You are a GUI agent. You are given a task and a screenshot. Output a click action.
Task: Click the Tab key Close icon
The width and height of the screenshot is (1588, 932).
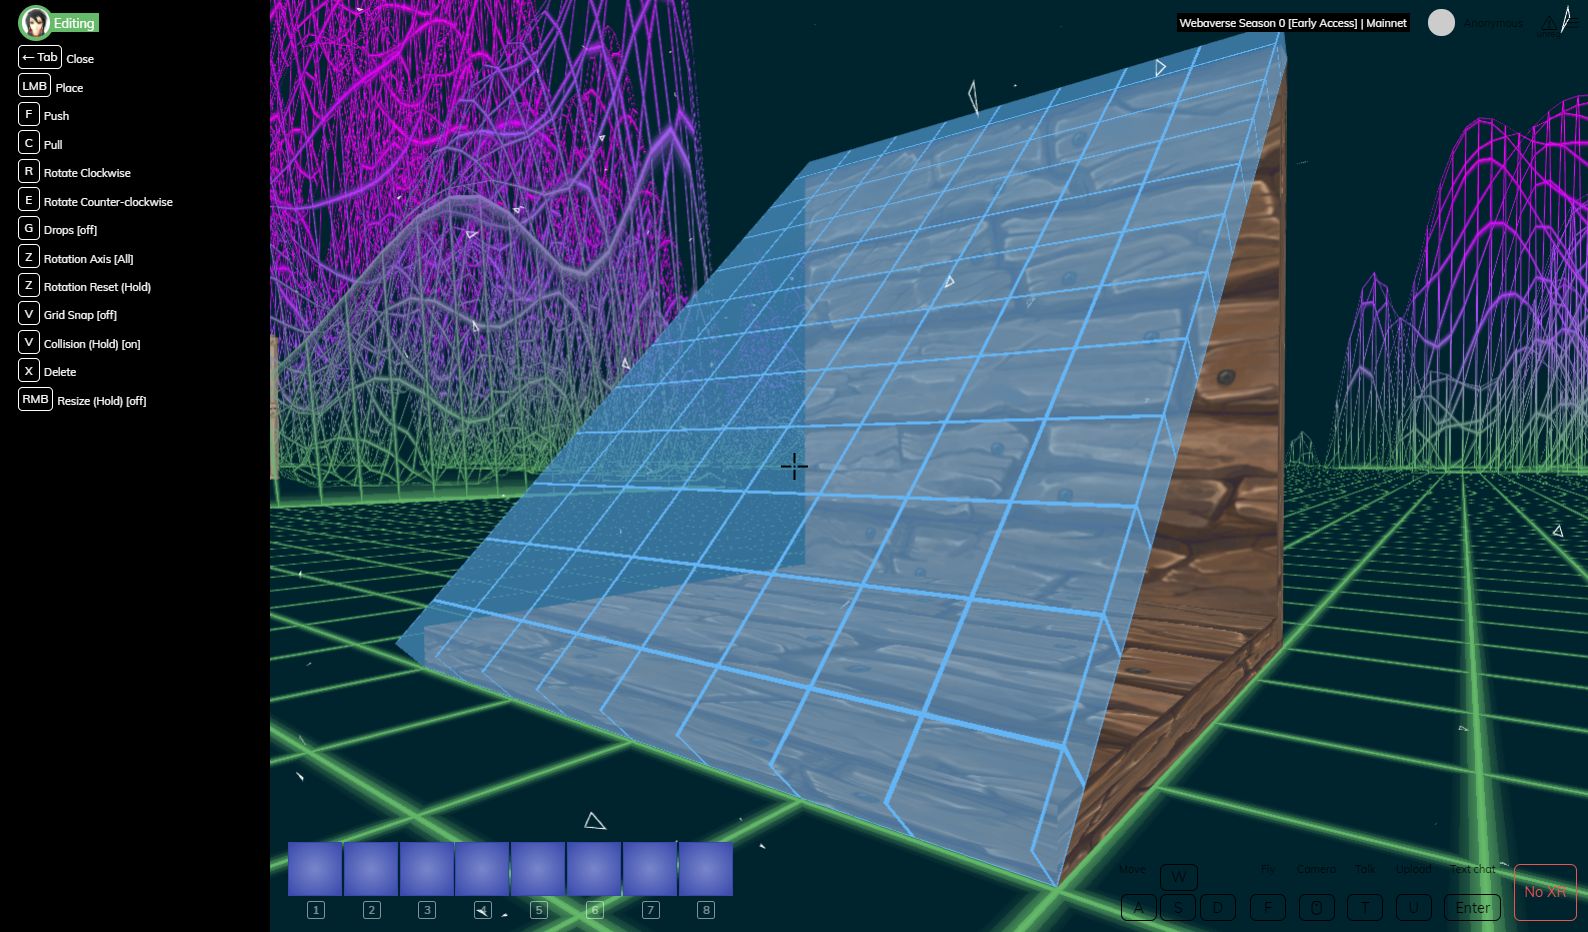[x=40, y=58]
